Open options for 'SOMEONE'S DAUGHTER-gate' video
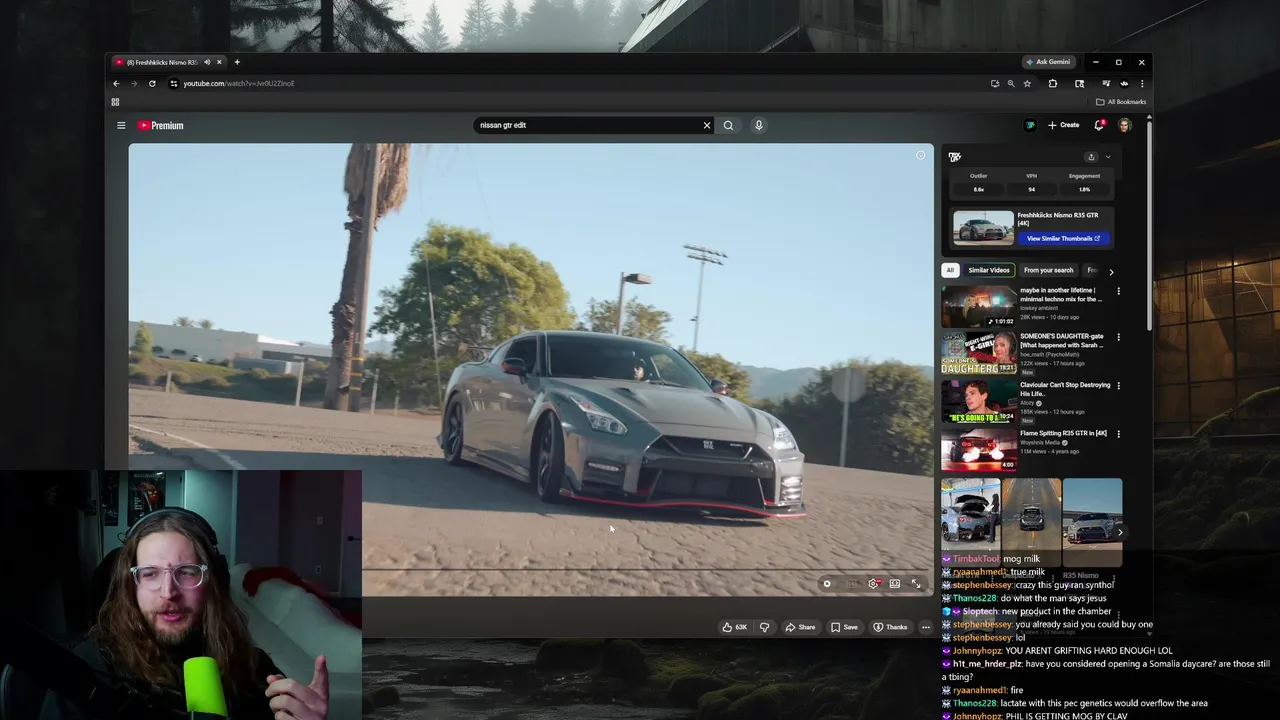The height and width of the screenshot is (720, 1280). [1118, 337]
